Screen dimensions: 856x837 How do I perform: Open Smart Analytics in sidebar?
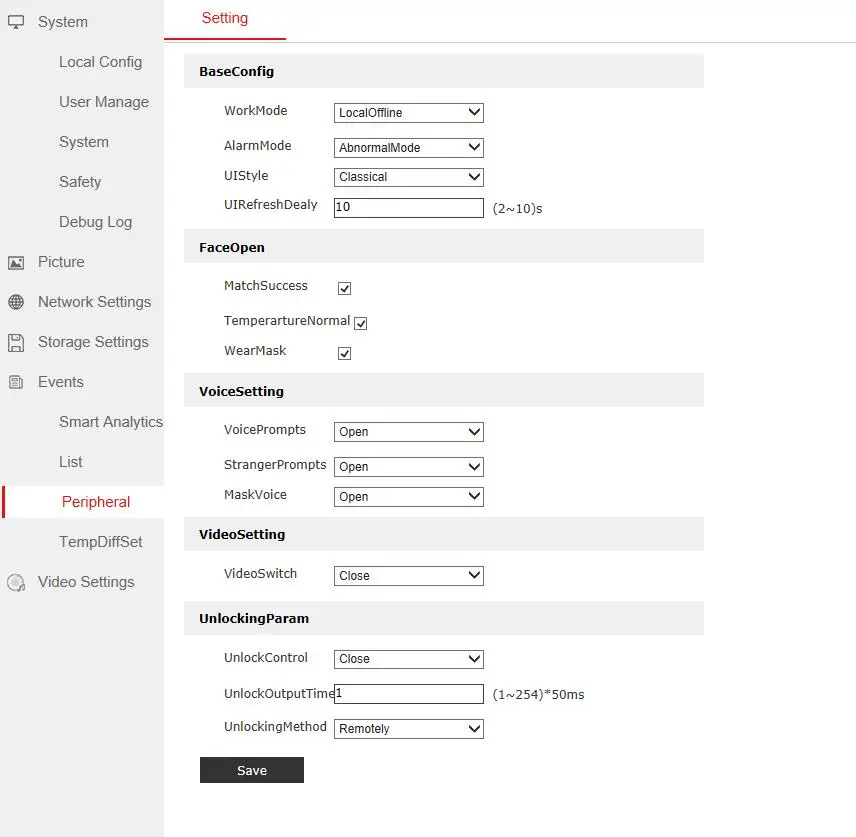pyautogui.click(x=110, y=422)
